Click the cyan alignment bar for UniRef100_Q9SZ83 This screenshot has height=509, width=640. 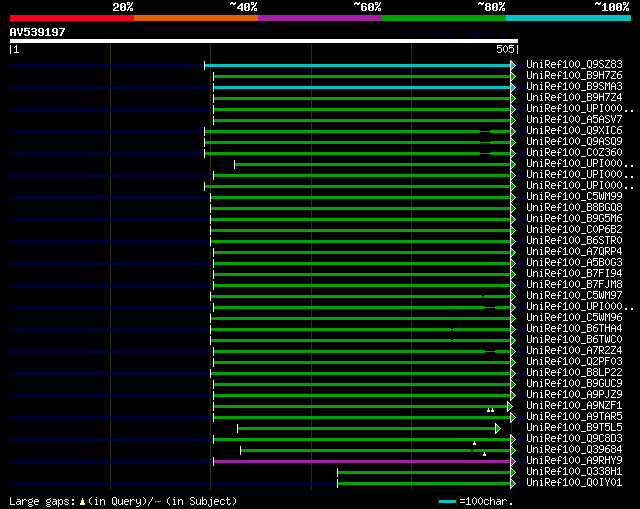(x=358, y=65)
